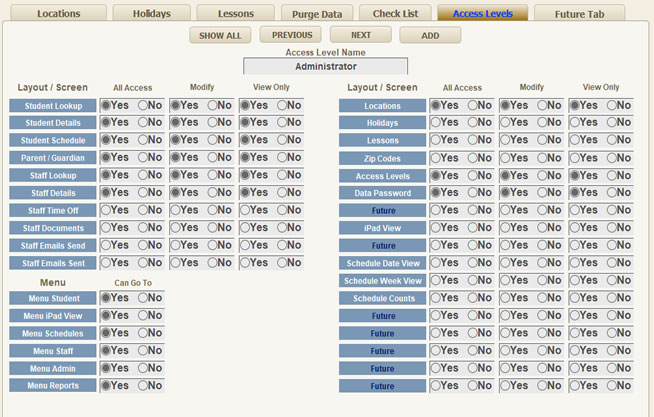Go to the PREVIOUS access level record

pos(291,35)
